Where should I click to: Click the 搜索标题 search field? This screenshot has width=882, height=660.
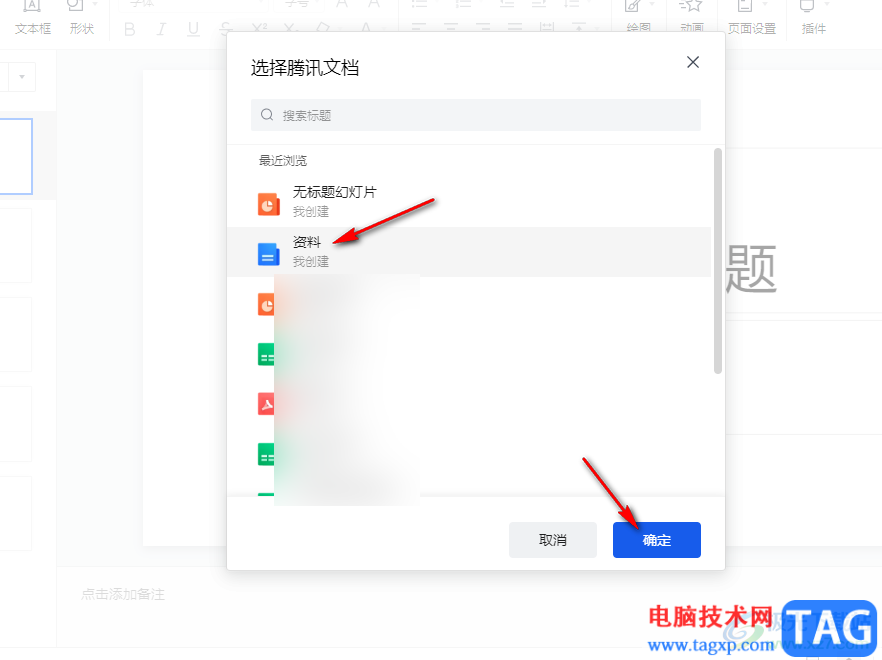475,115
